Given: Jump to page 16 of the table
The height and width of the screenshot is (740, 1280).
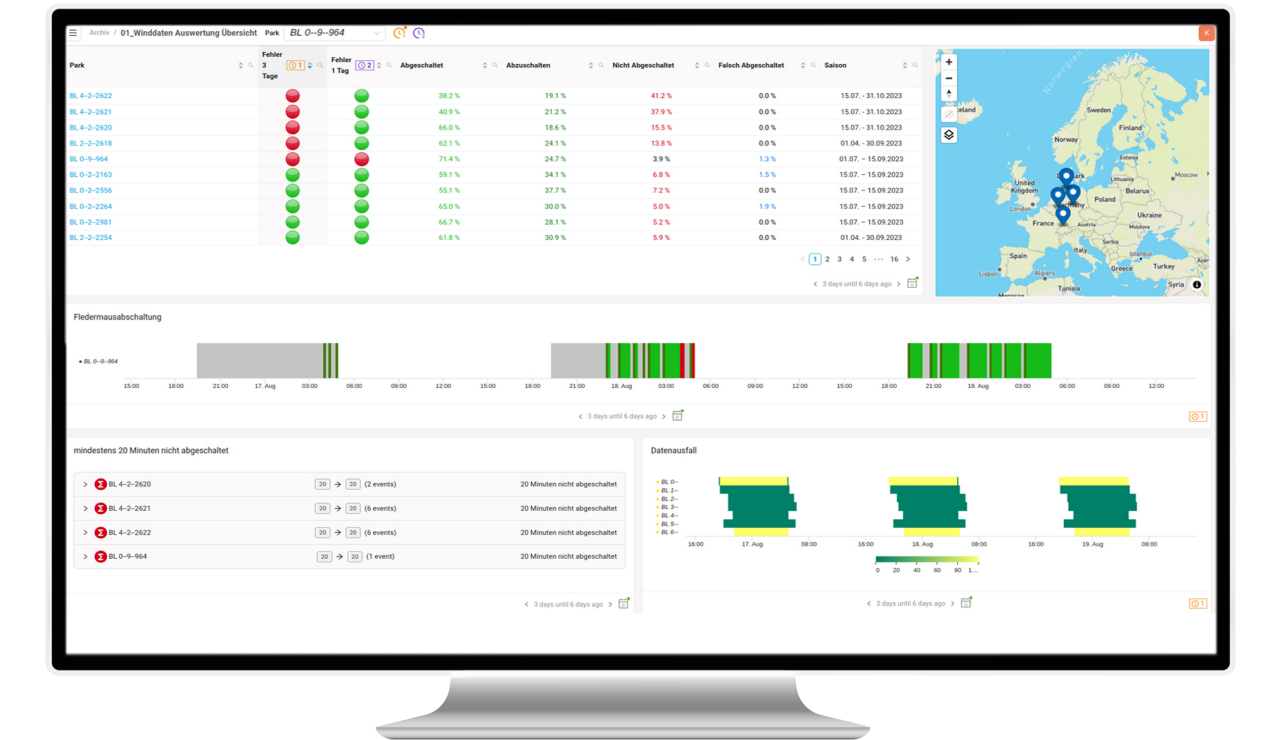Looking at the screenshot, I should pos(894,259).
